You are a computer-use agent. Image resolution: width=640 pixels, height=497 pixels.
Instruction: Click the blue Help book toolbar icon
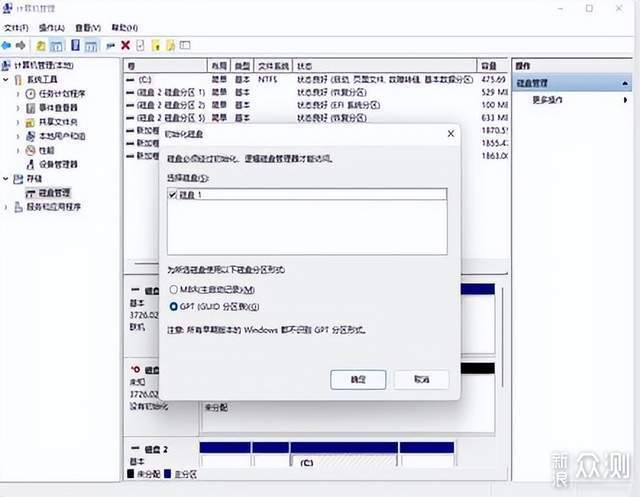[76, 45]
